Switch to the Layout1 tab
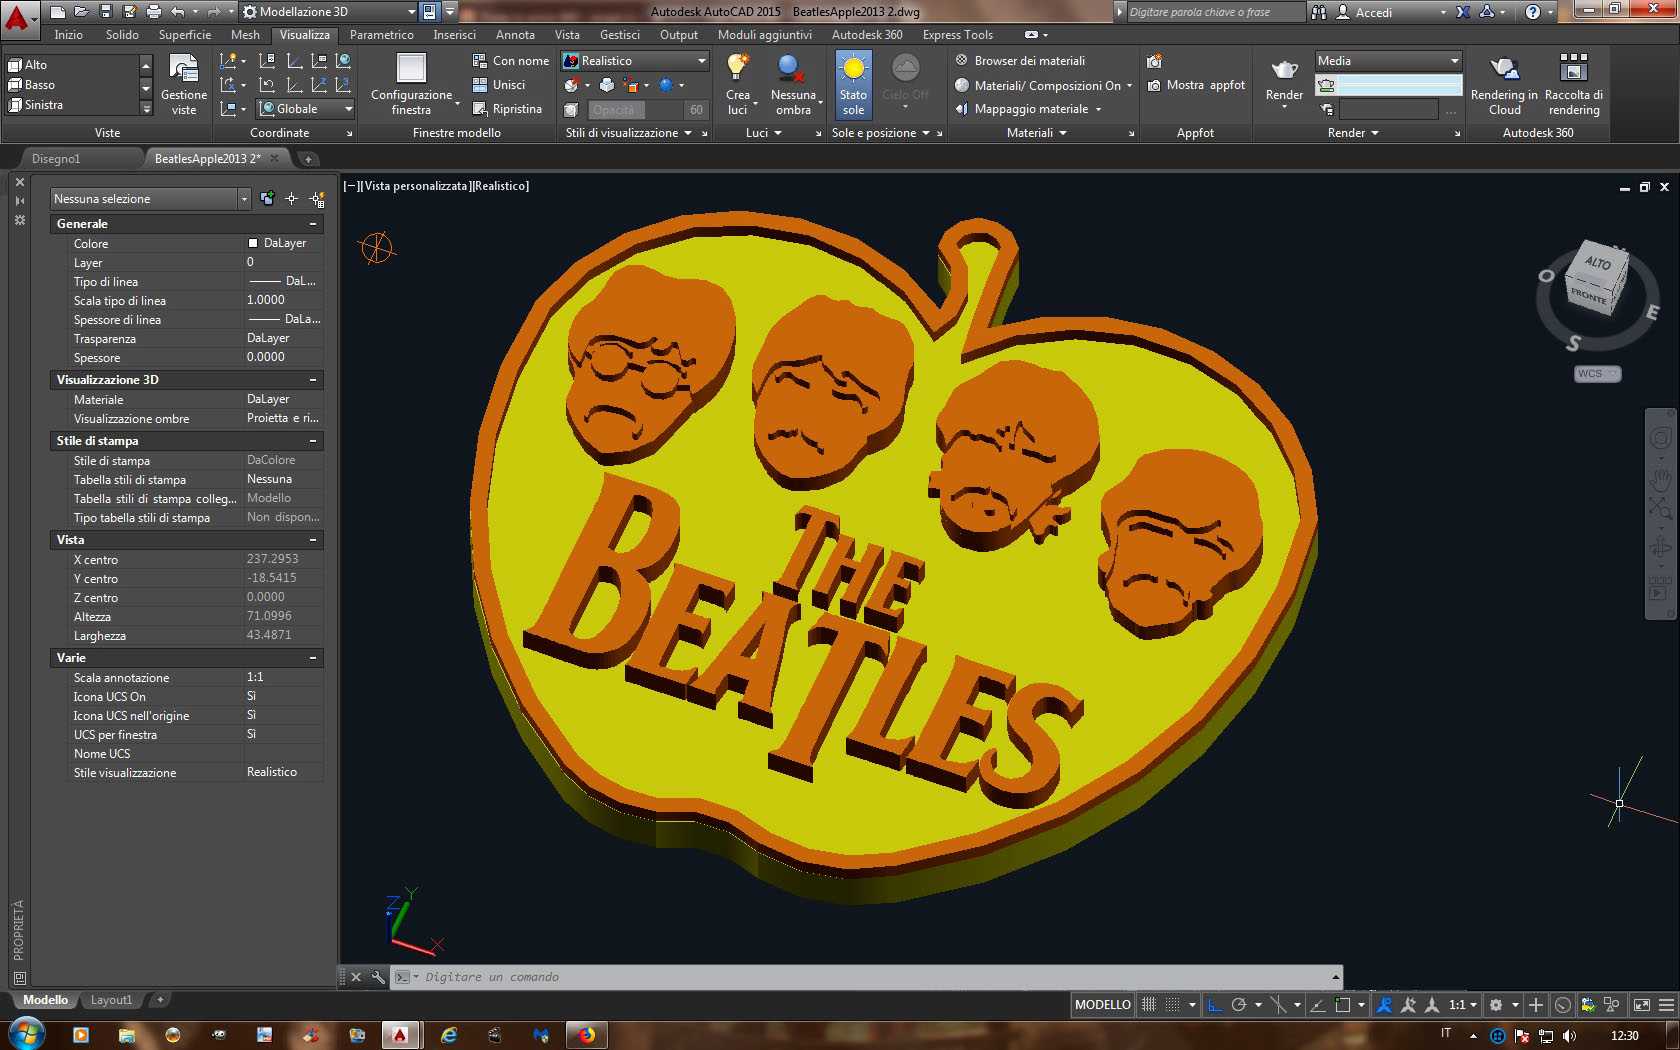Screen dimensions: 1680x1050 (x=111, y=1000)
